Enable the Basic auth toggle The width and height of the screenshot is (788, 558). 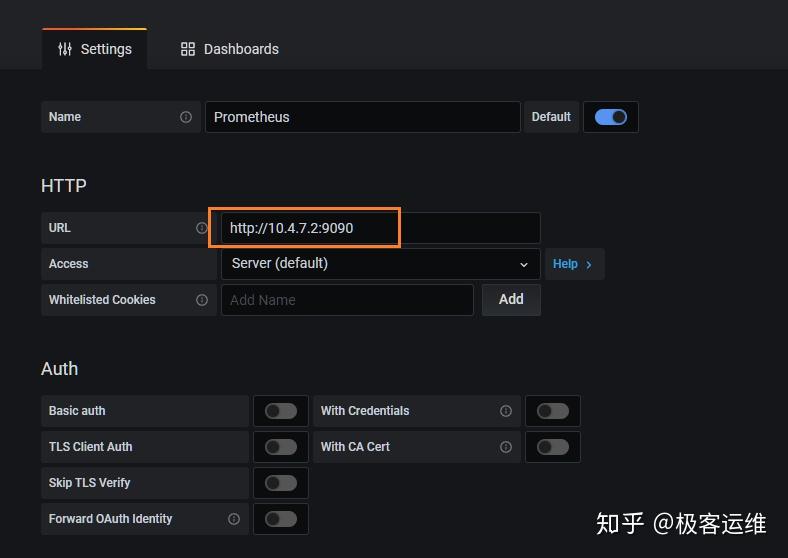click(281, 411)
